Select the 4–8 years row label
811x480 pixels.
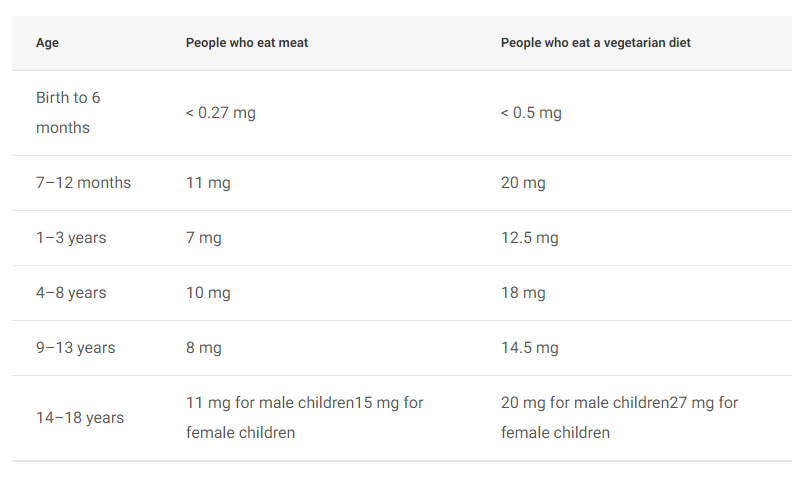click(71, 293)
